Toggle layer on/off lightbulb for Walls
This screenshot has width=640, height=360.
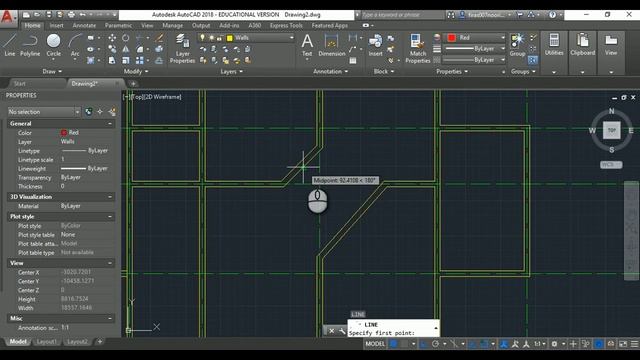(202, 38)
